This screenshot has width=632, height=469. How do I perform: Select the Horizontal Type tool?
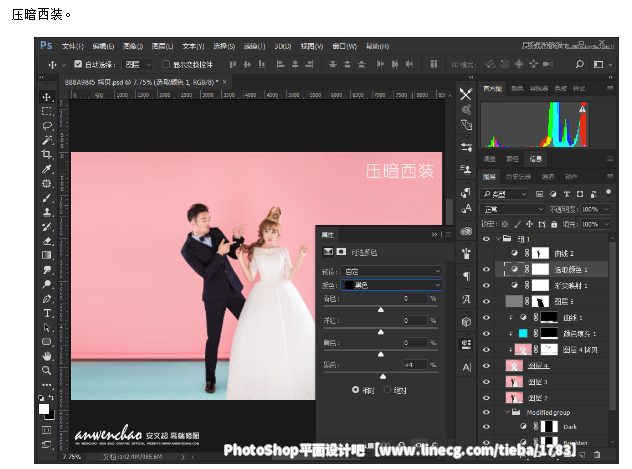[x=47, y=313]
